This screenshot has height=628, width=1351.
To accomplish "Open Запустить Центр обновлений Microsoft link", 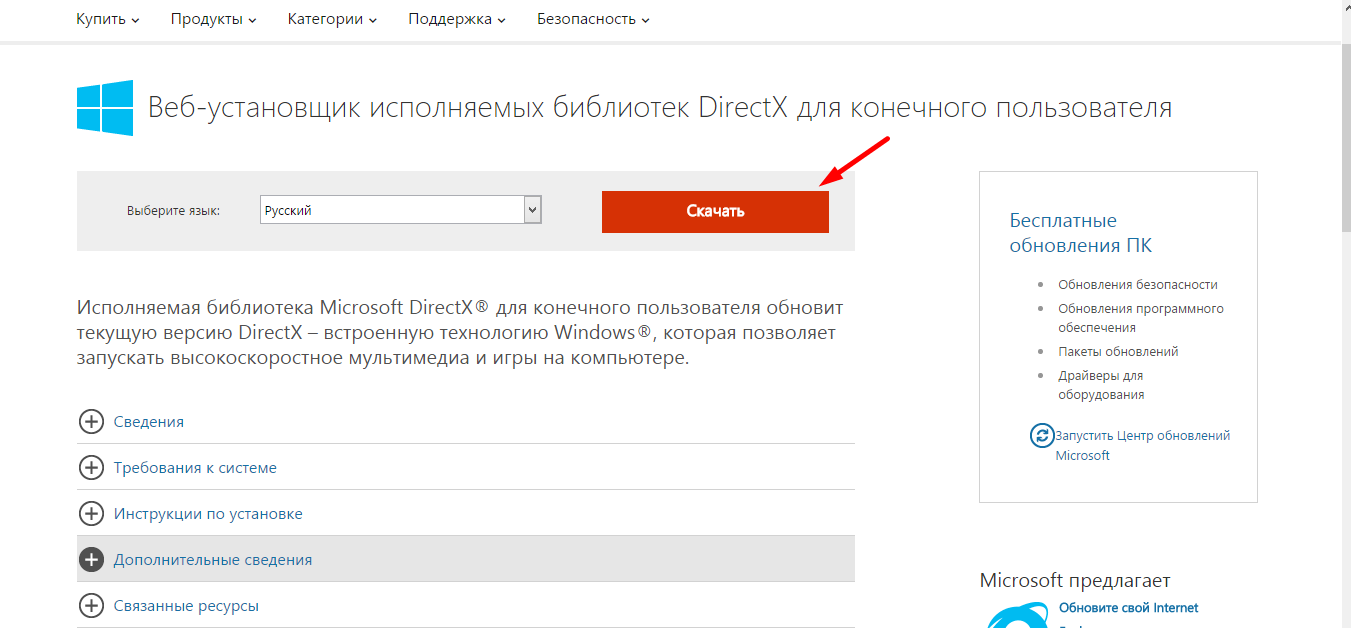I will [1143, 445].
